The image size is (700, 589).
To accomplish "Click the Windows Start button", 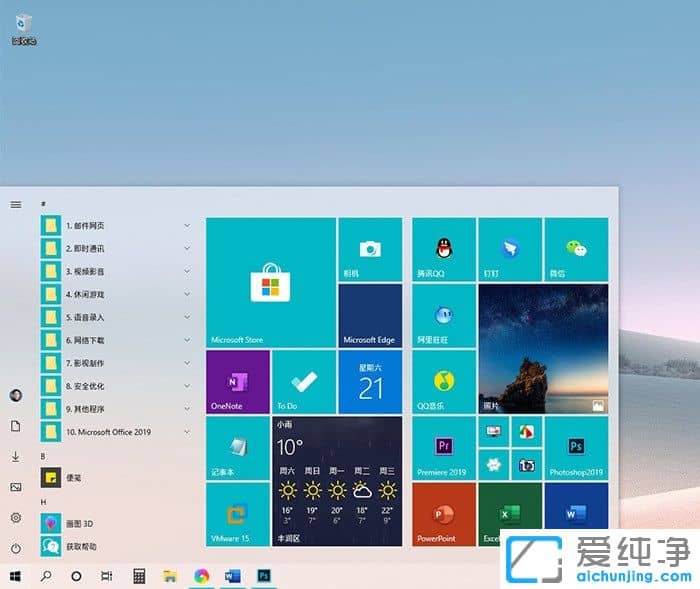I will [15, 576].
